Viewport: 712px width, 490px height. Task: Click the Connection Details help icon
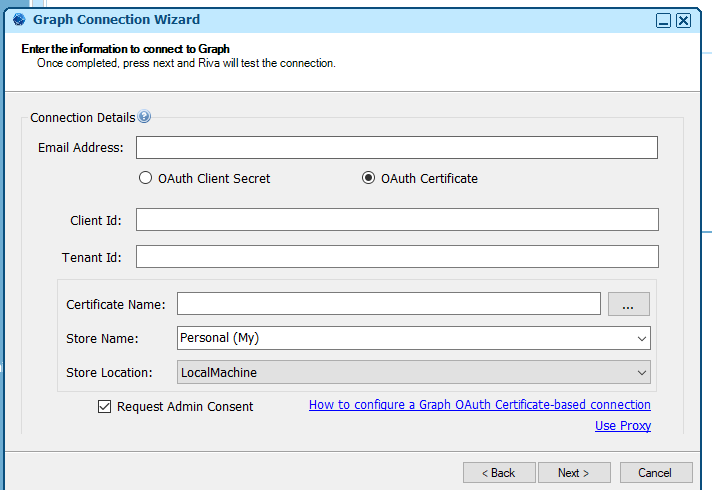pyautogui.click(x=144, y=117)
